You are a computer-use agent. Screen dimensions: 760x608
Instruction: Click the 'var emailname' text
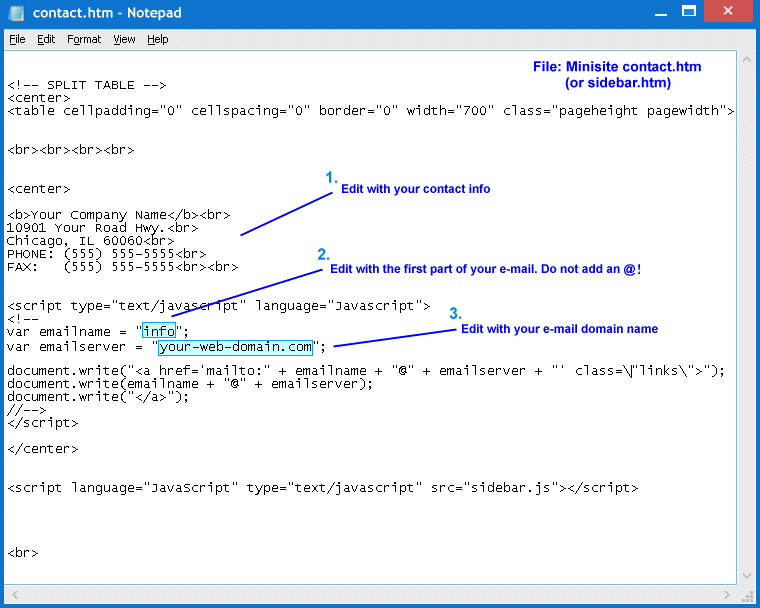click(59, 332)
